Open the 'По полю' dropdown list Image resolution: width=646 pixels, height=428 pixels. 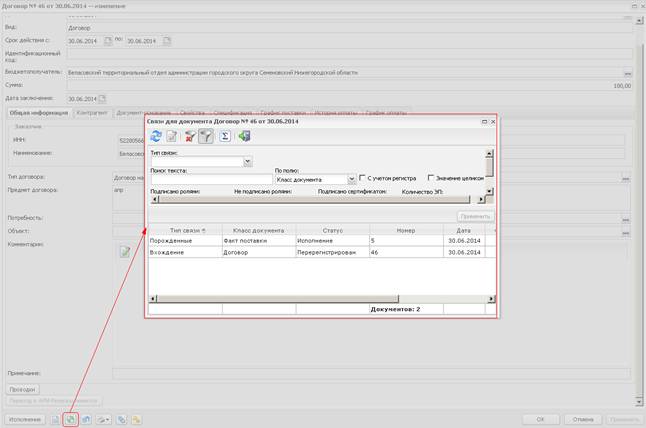tap(351, 179)
